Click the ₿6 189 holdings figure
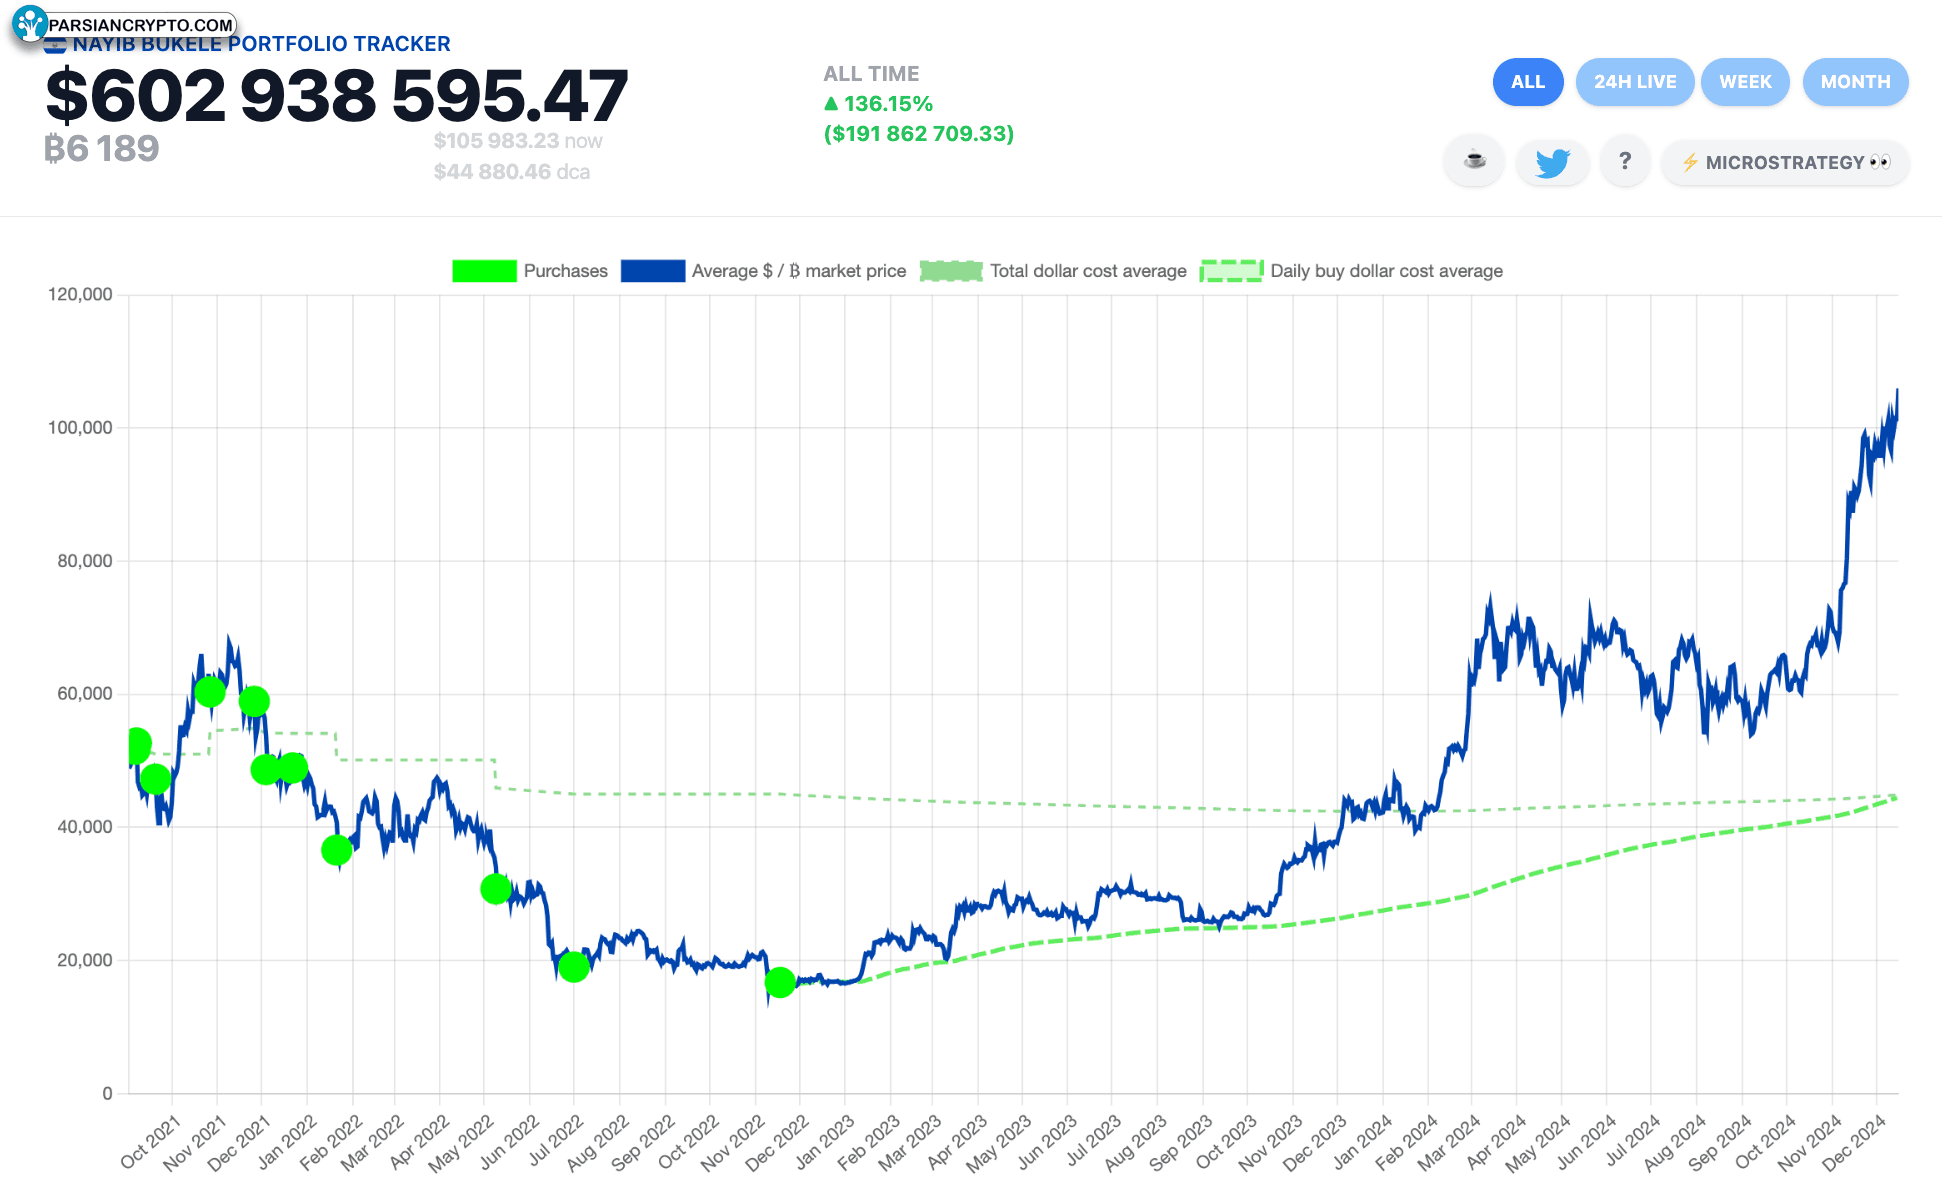This screenshot has width=1942, height=1192. pyautogui.click(x=101, y=149)
